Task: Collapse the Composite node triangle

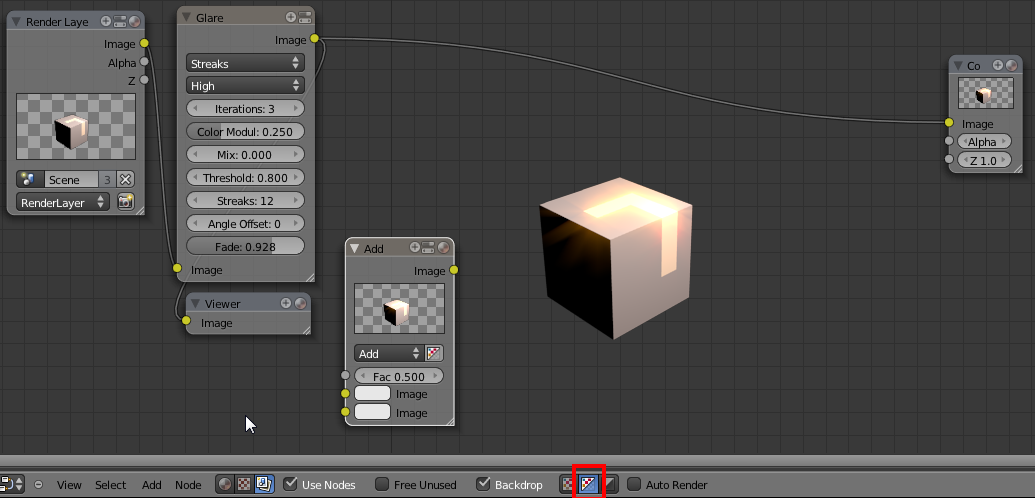Action: click(958, 65)
